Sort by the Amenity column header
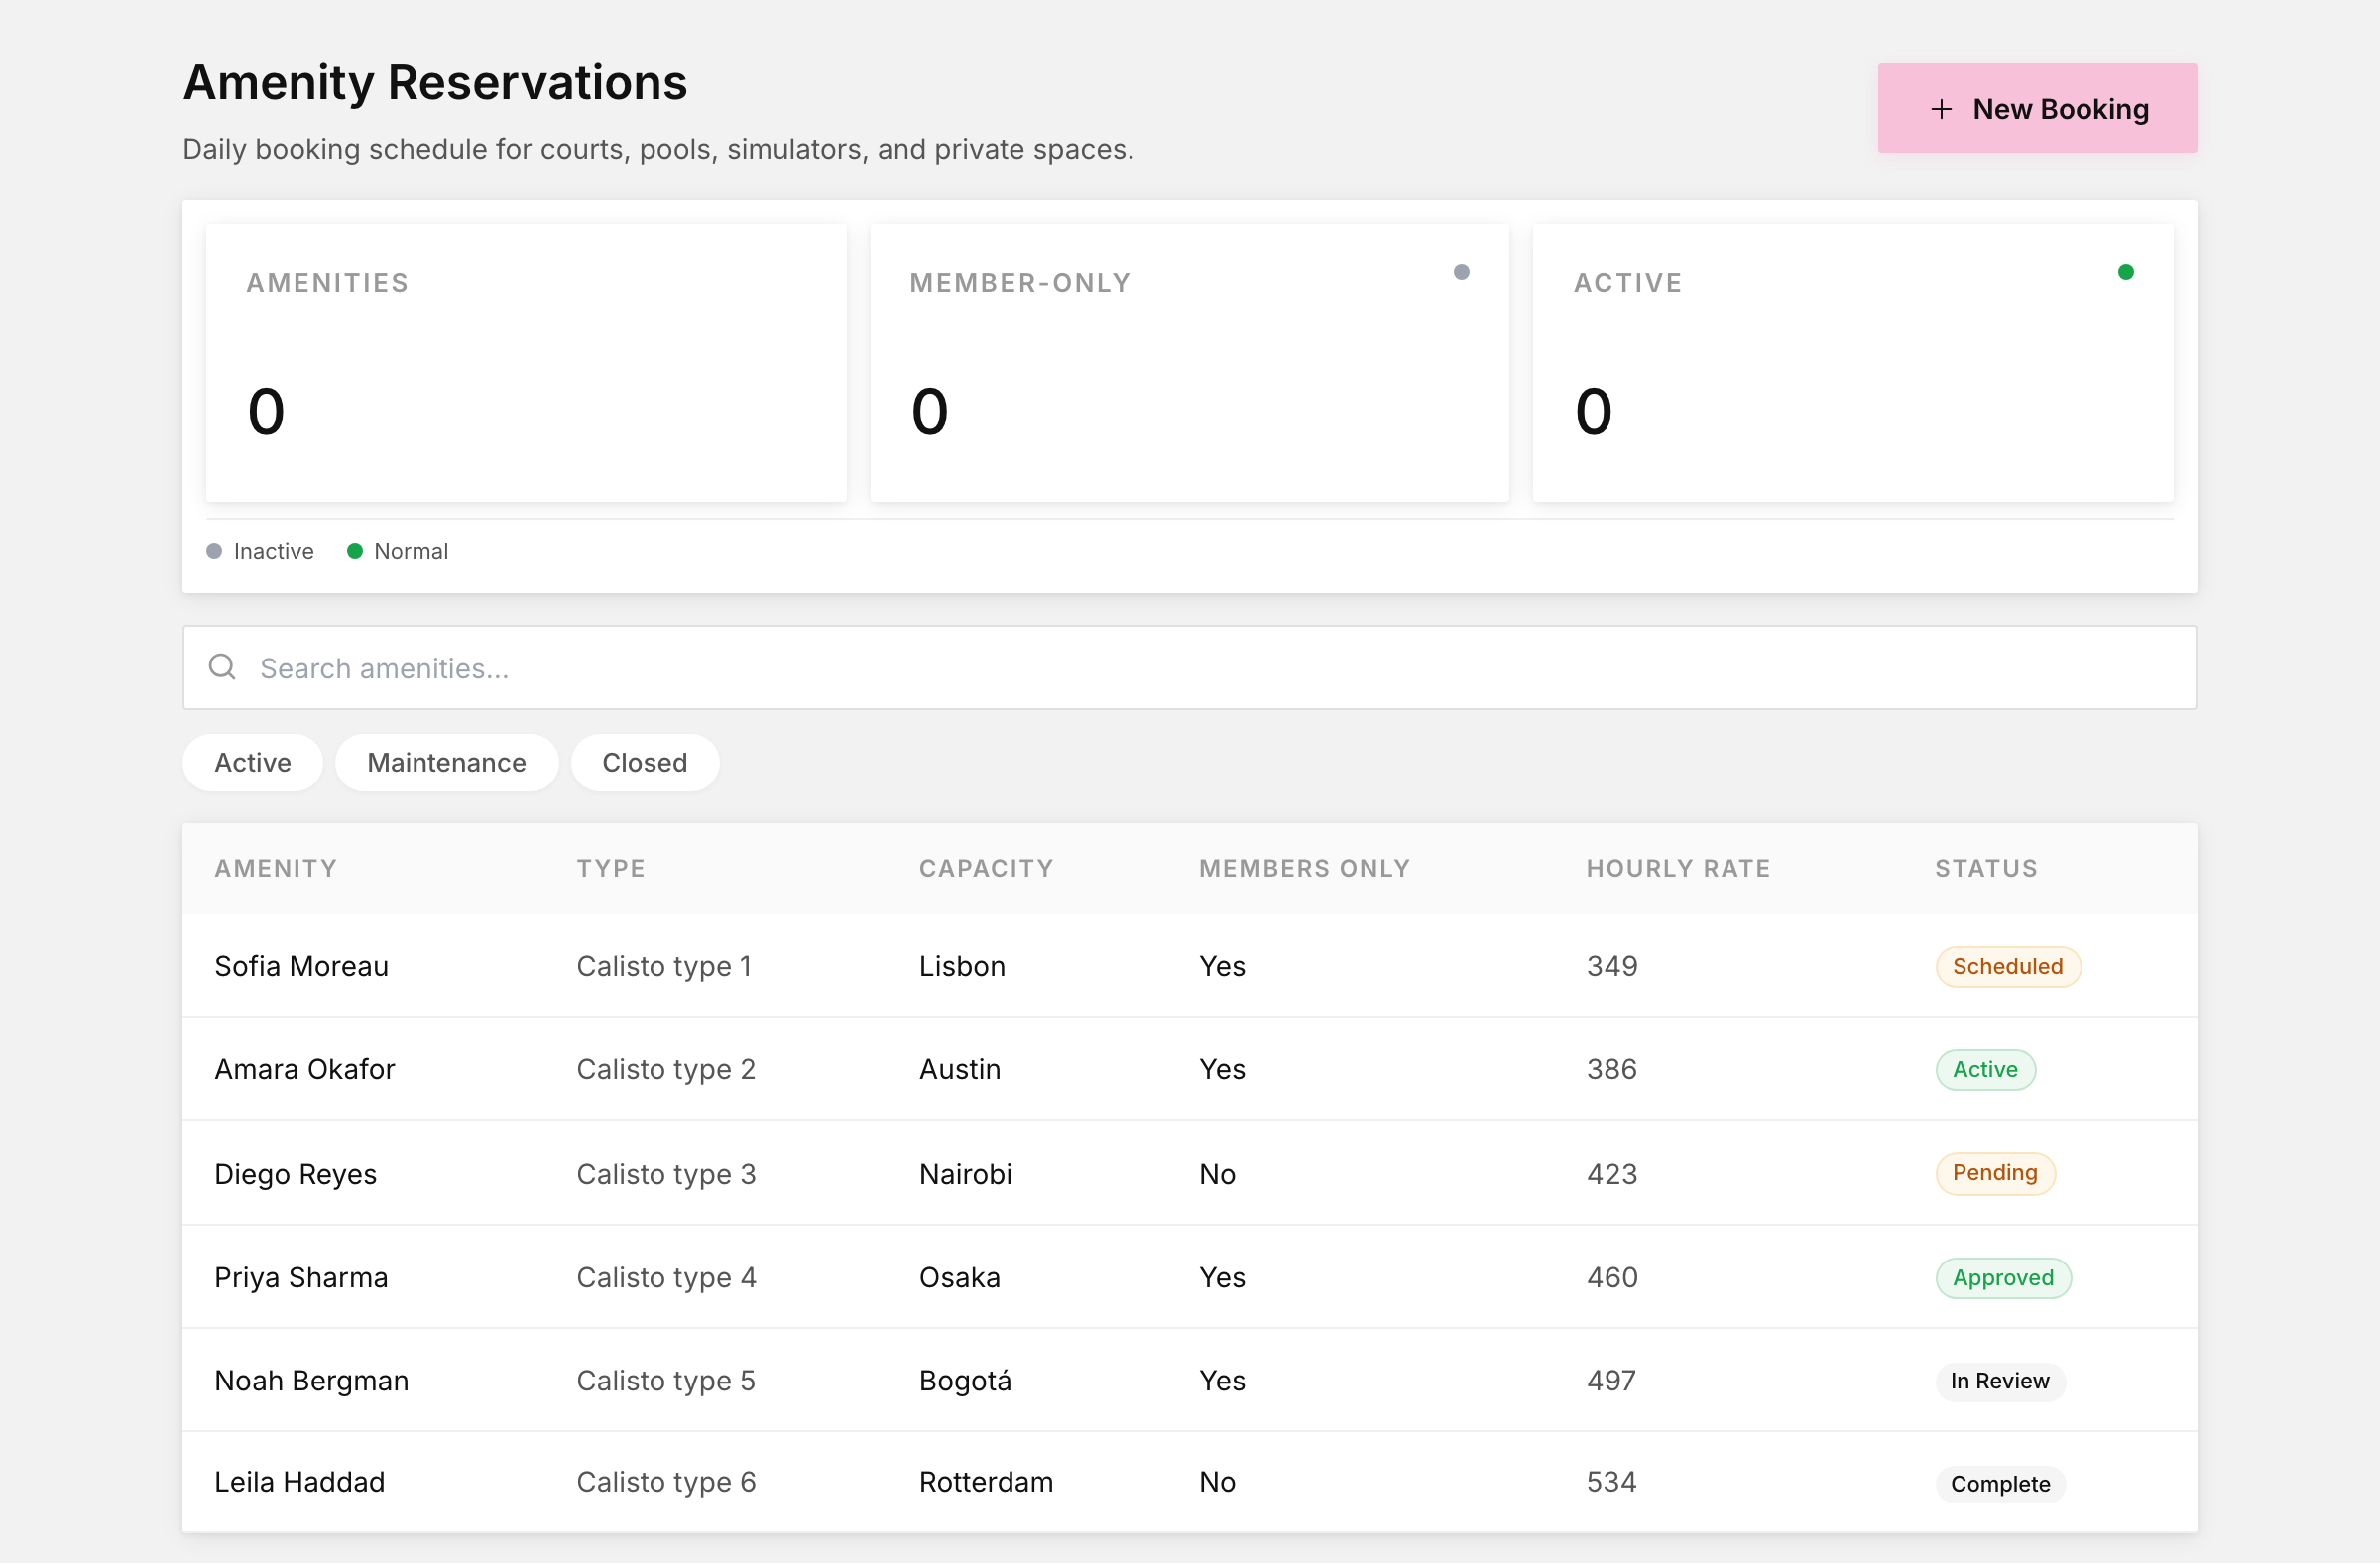Viewport: 2380px width, 1563px height. [276, 869]
